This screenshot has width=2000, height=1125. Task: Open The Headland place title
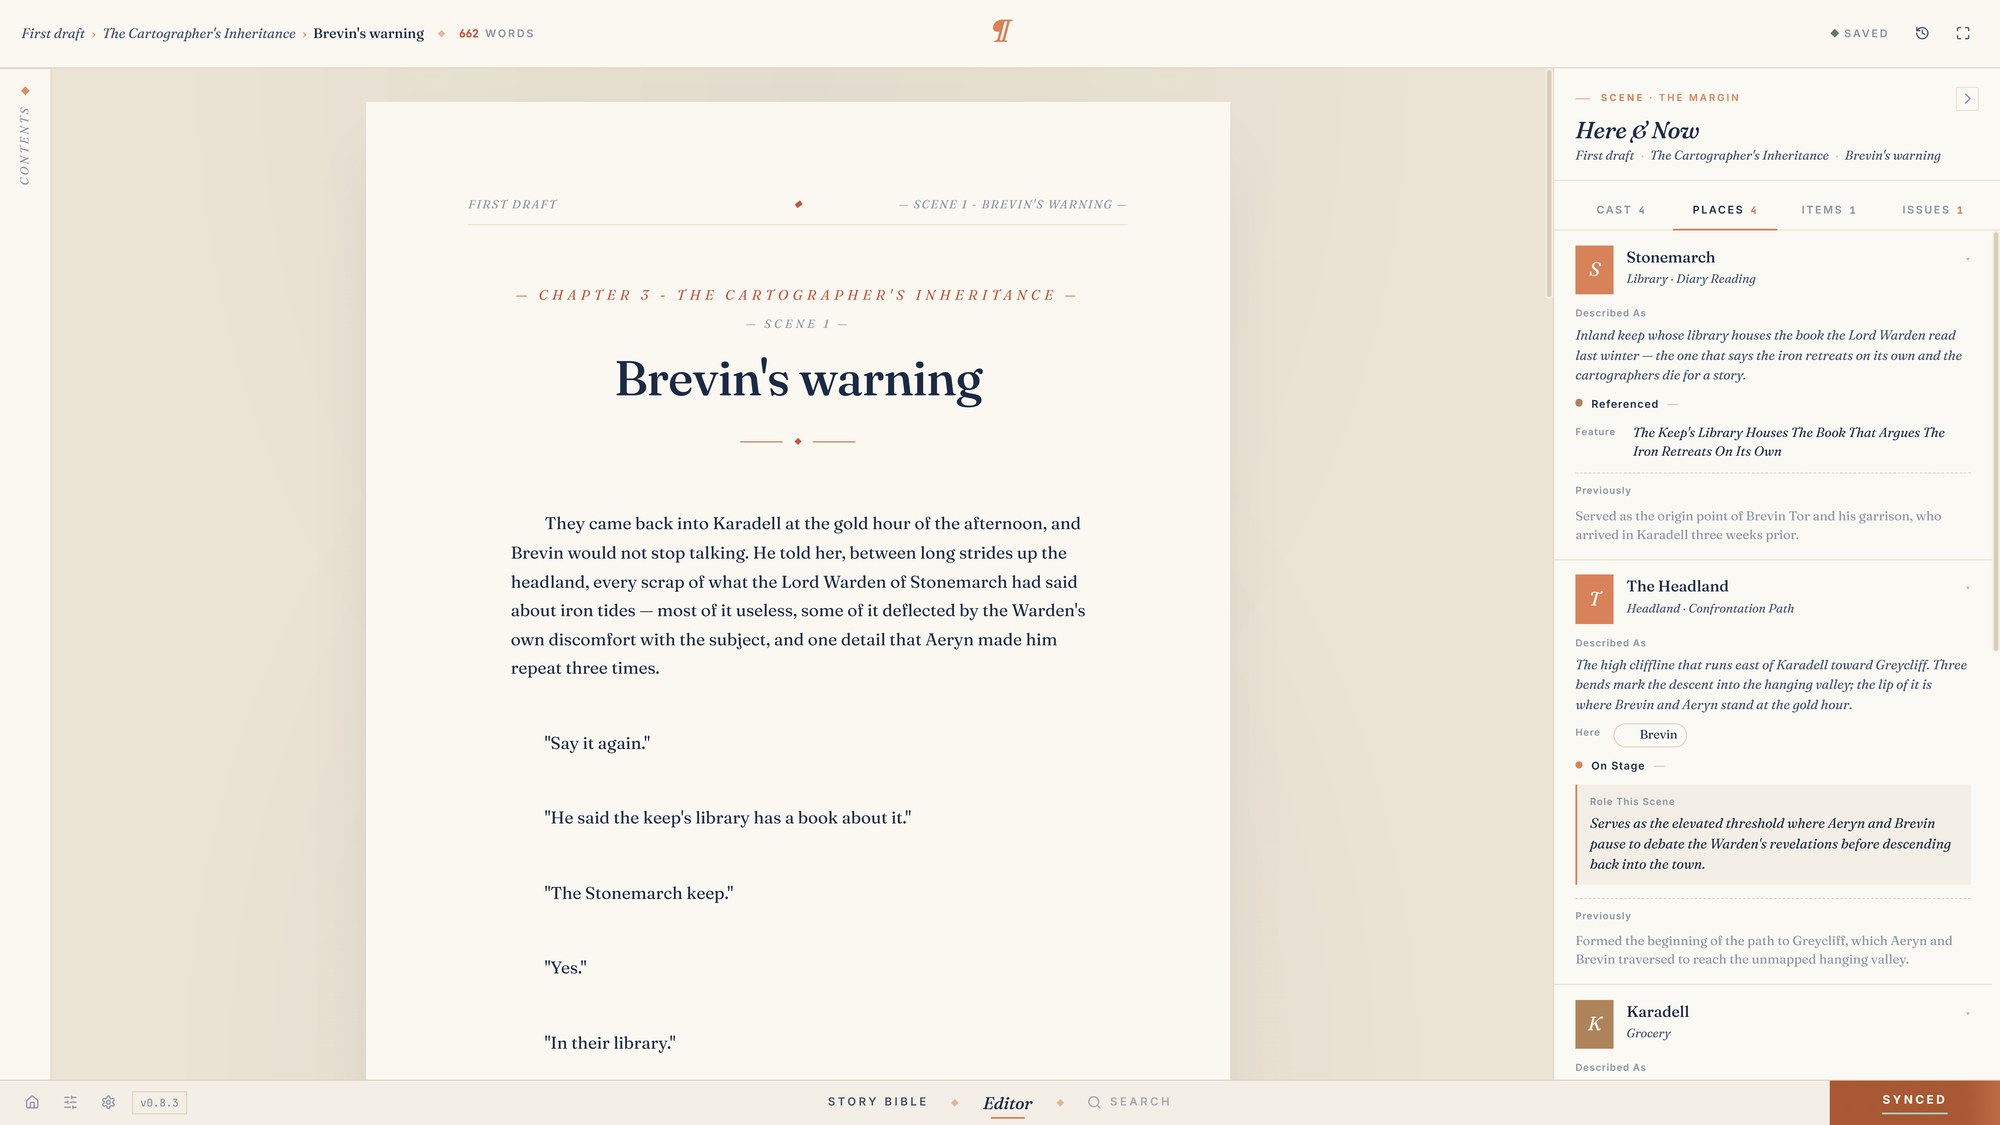(1677, 586)
